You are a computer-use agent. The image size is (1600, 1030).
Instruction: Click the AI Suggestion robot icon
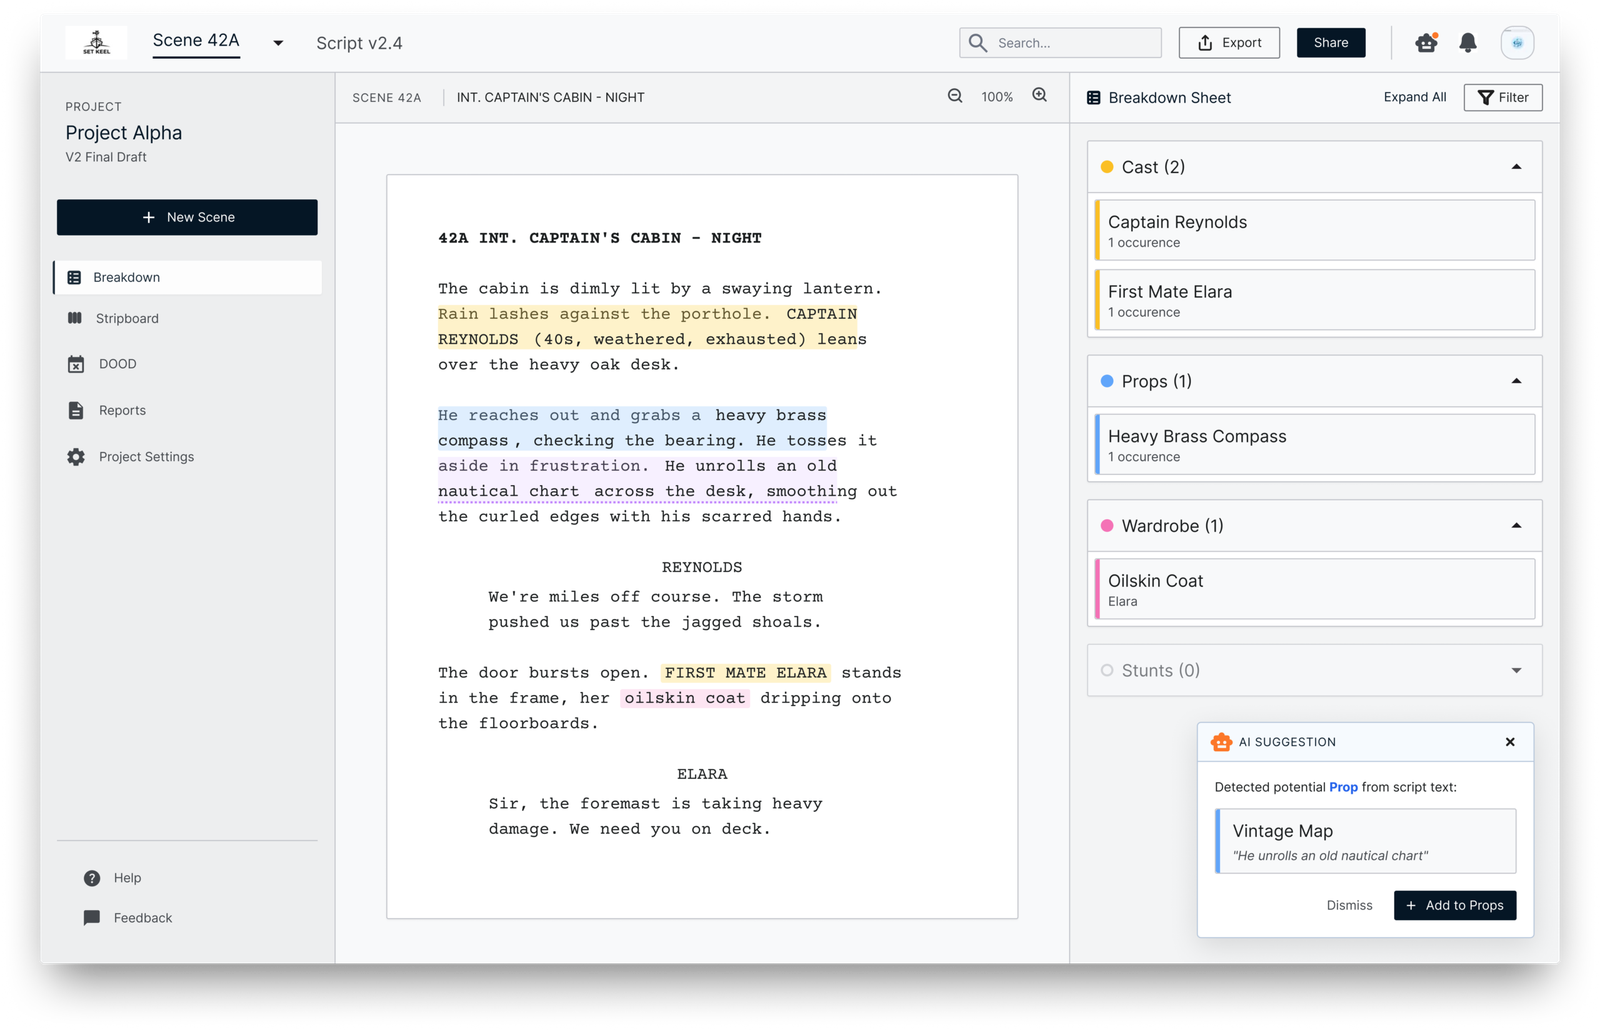coord(1221,741)
